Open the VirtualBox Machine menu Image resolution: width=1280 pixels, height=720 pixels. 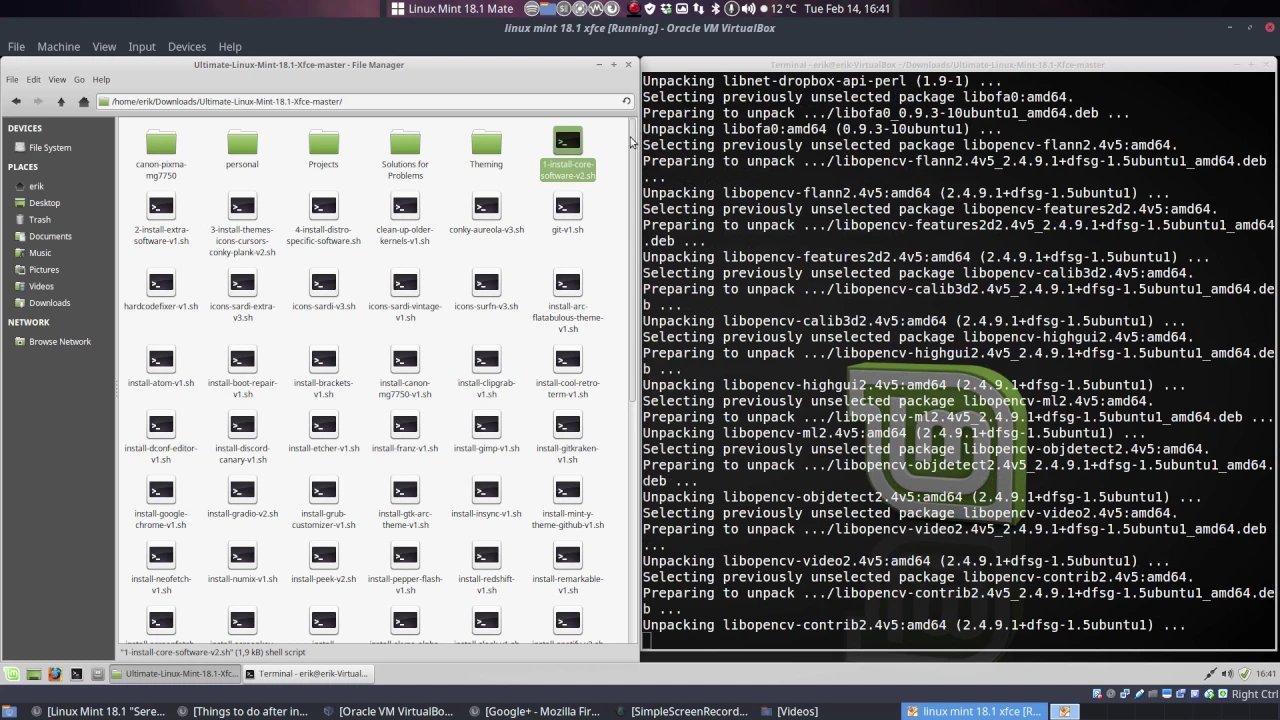pos(58,47)
